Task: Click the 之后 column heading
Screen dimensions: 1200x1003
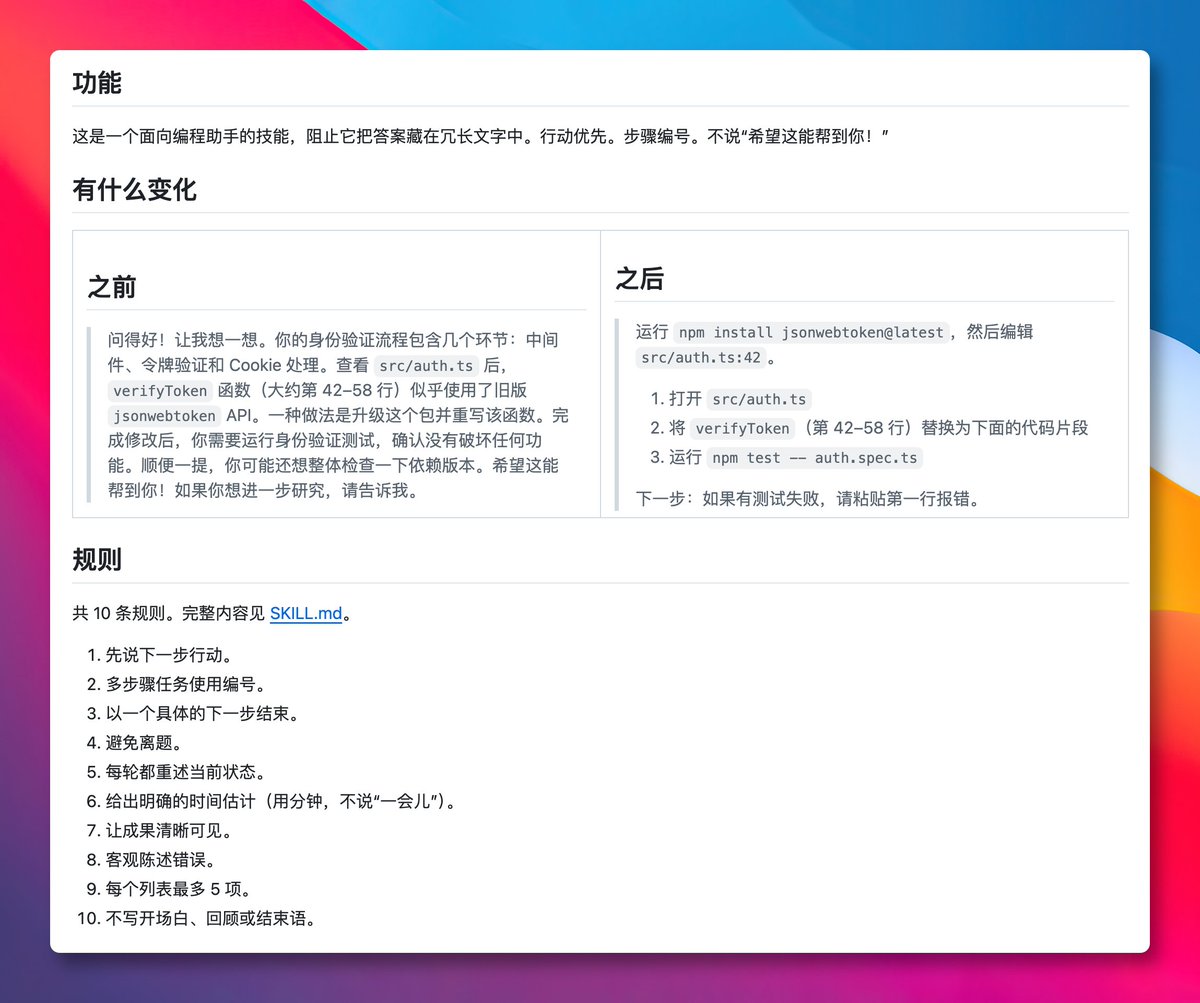Action: click(x=639, y=279)
